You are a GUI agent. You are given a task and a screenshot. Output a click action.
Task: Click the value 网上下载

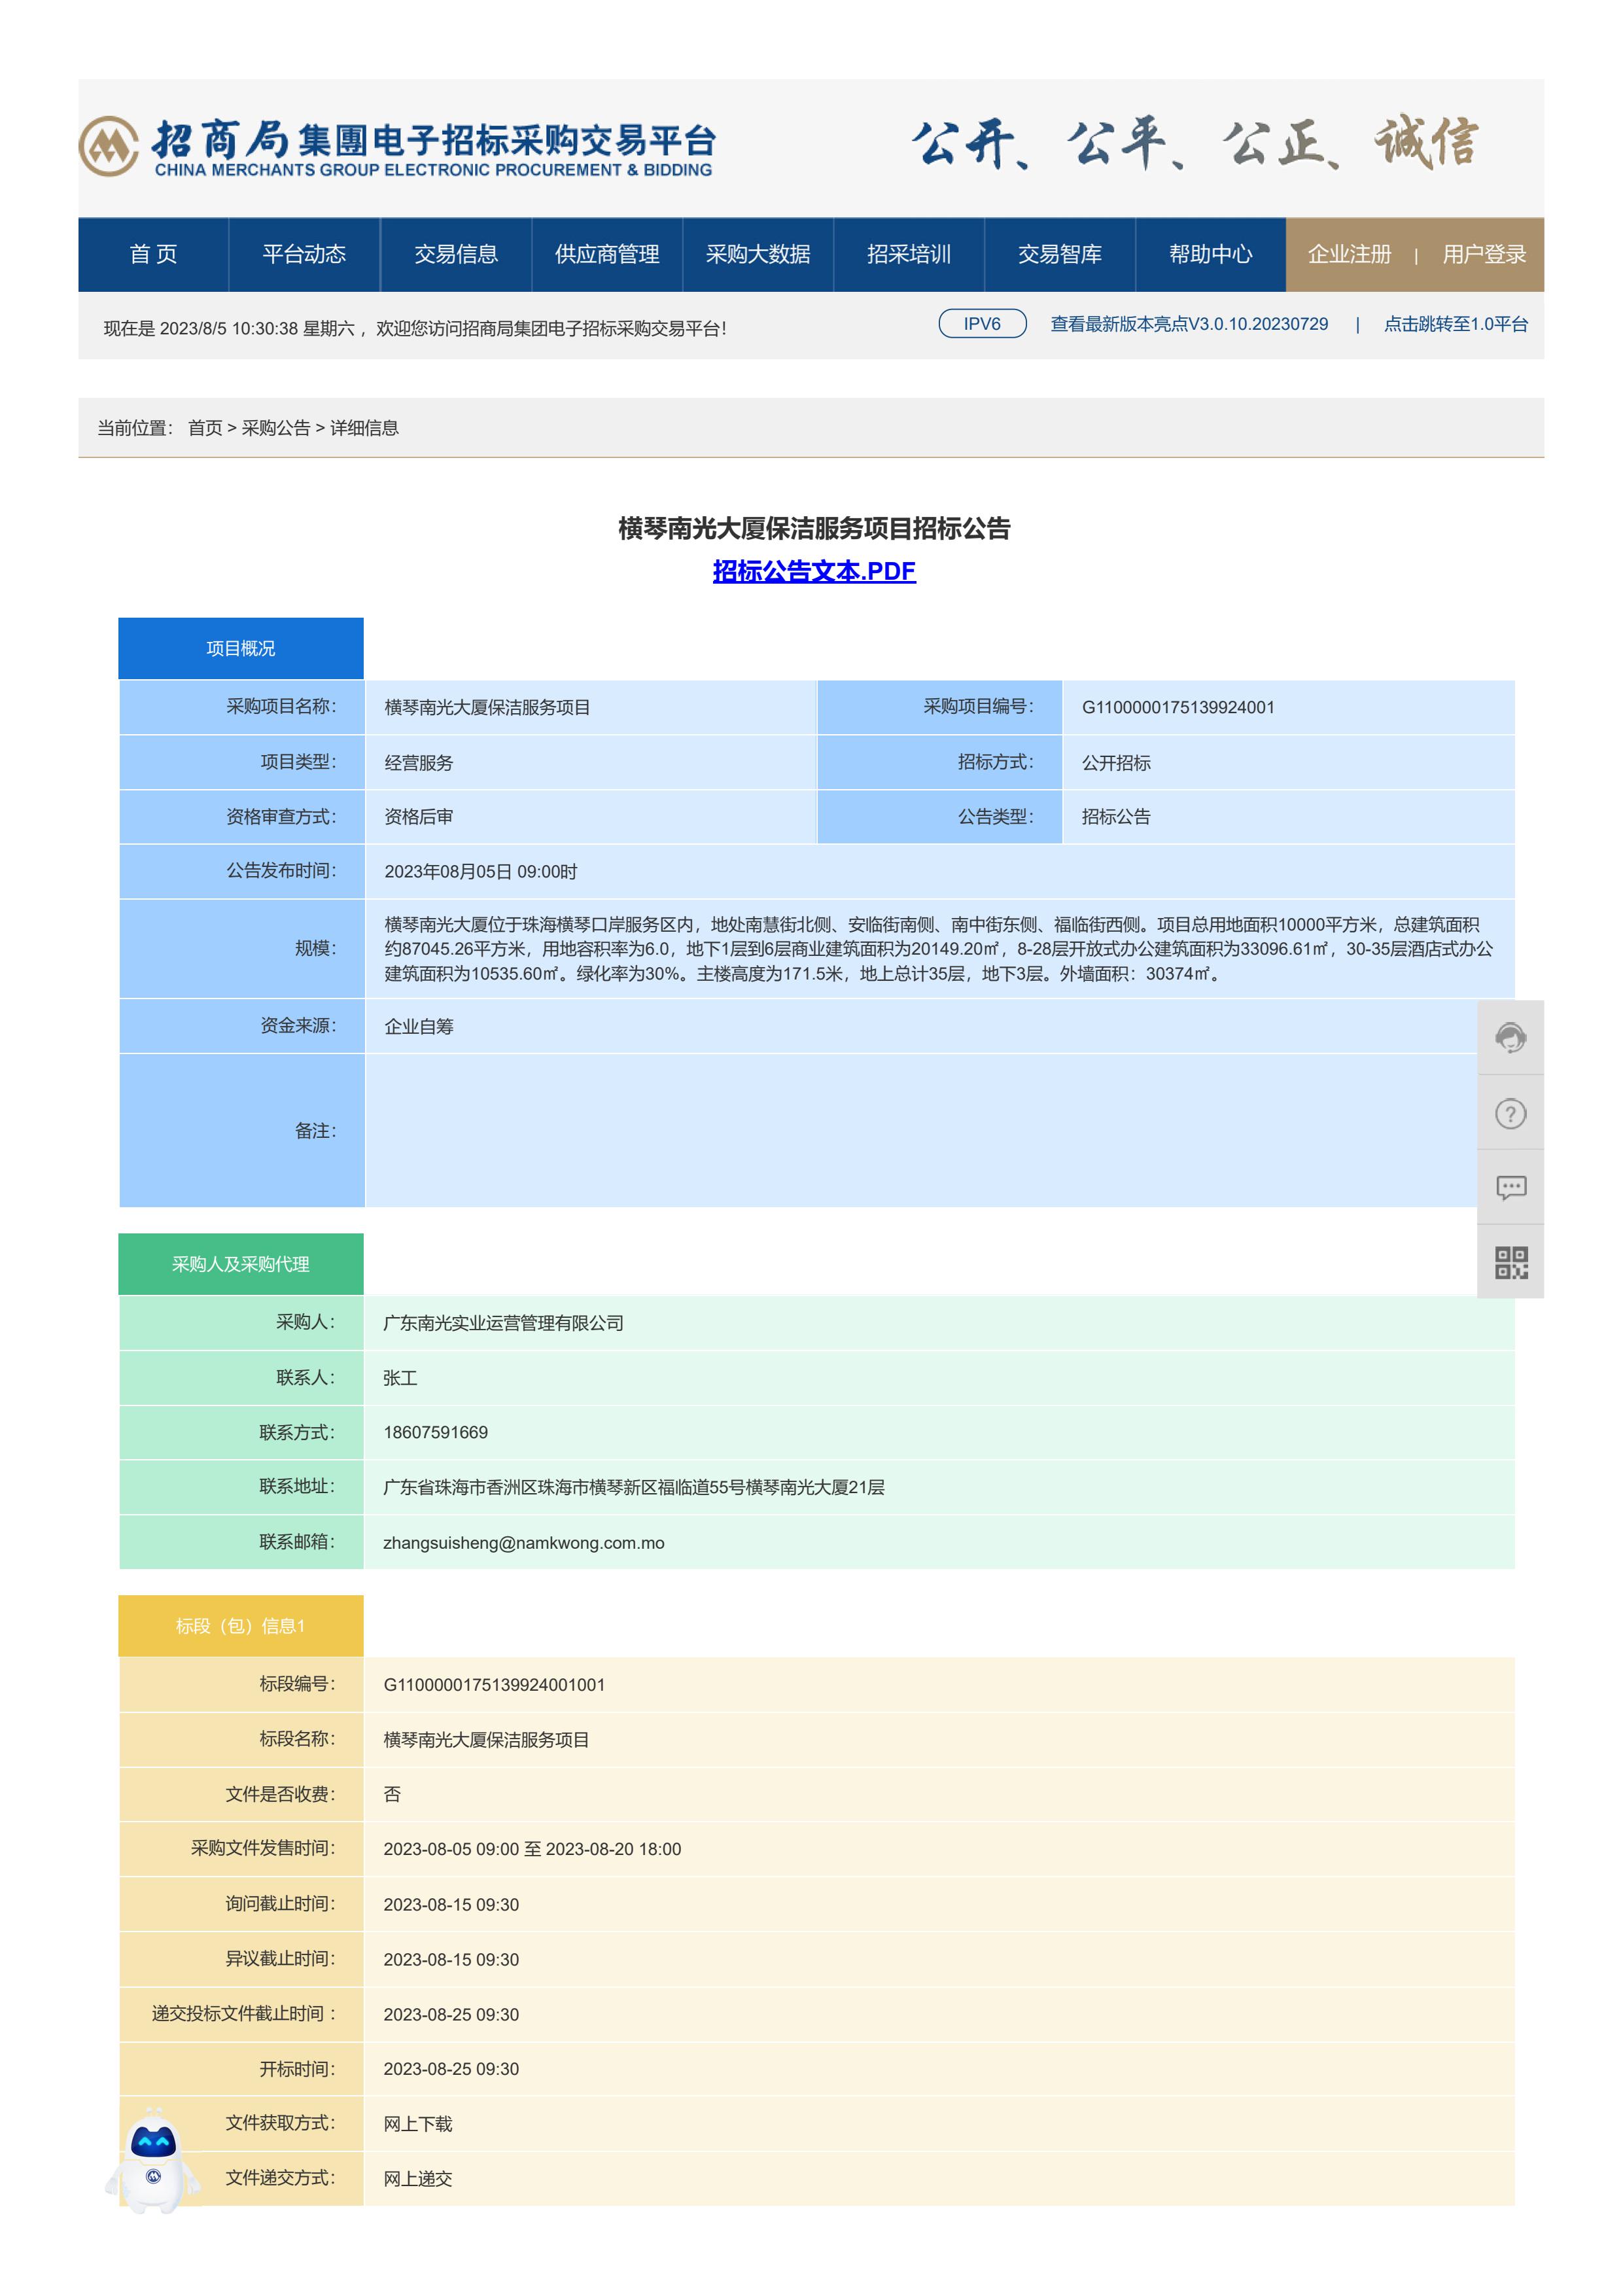pos(418,2124)
